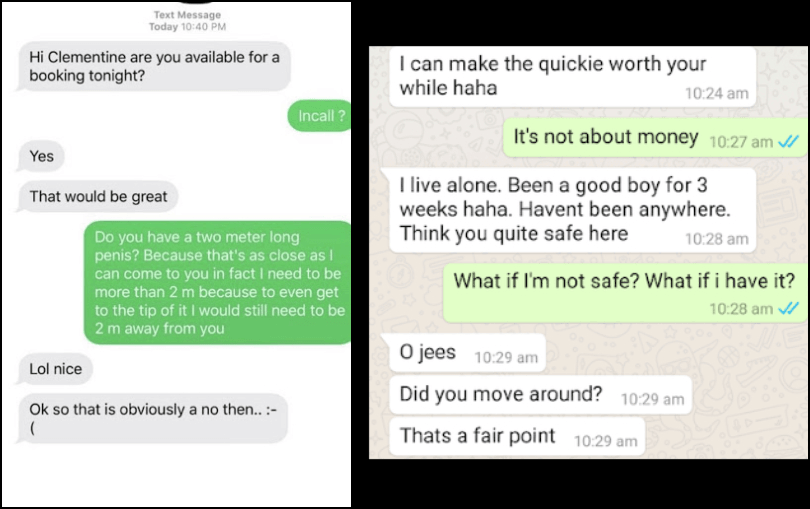
Task: Click the blue read-receipt ticks beside "It's not about money"
Action: (788, 141)
